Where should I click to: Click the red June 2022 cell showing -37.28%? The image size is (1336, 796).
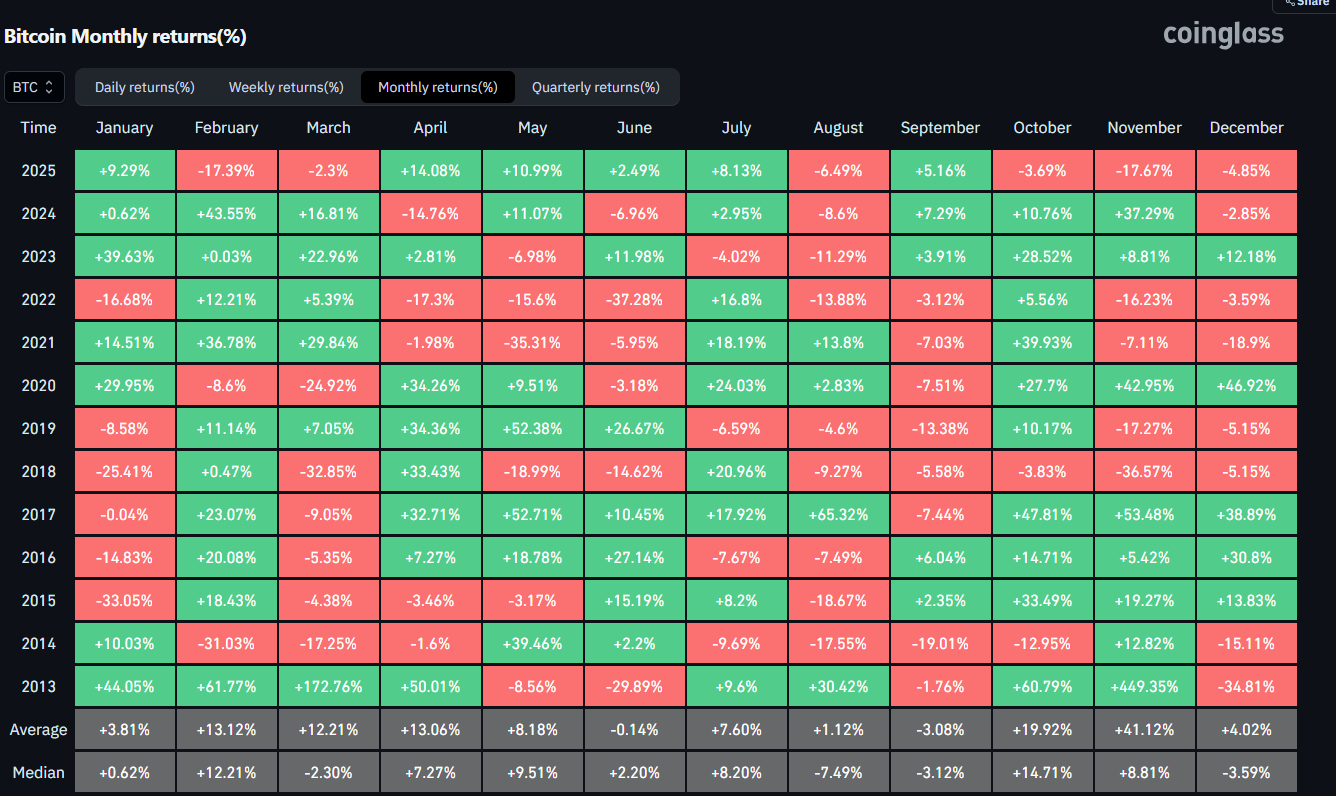(634, 300)
